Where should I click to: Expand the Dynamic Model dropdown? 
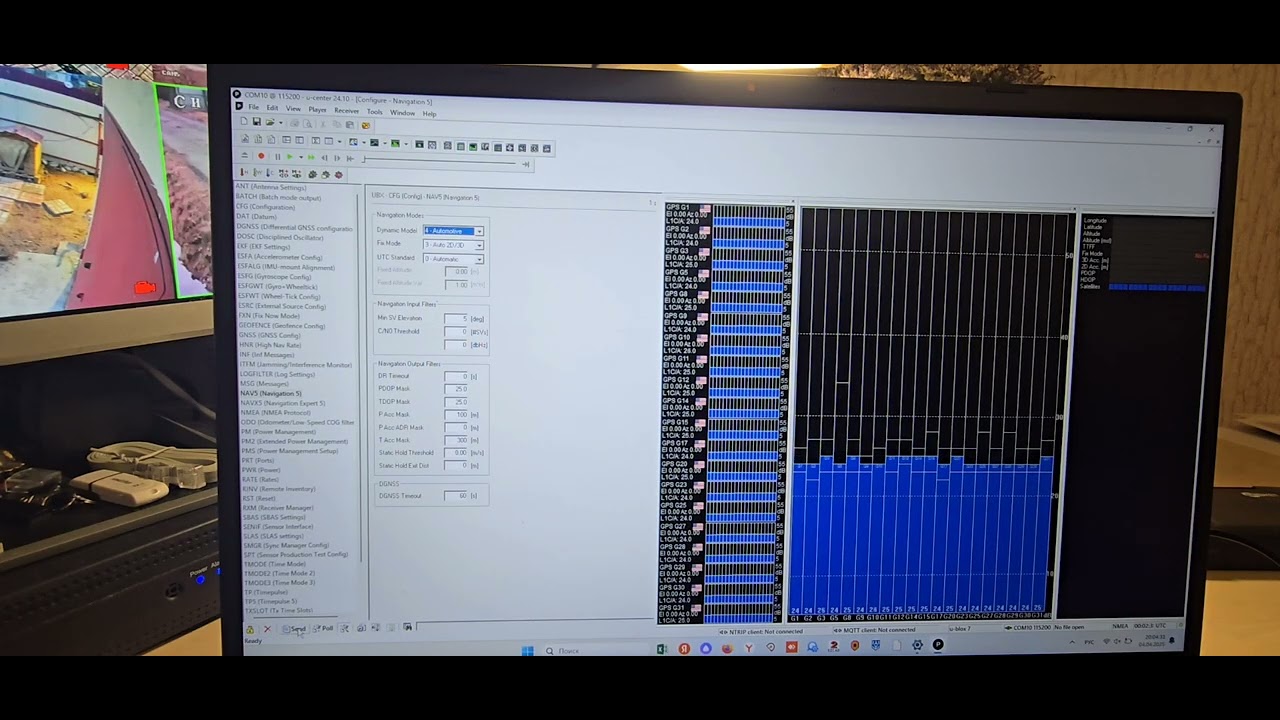click(x=479, y=232)
